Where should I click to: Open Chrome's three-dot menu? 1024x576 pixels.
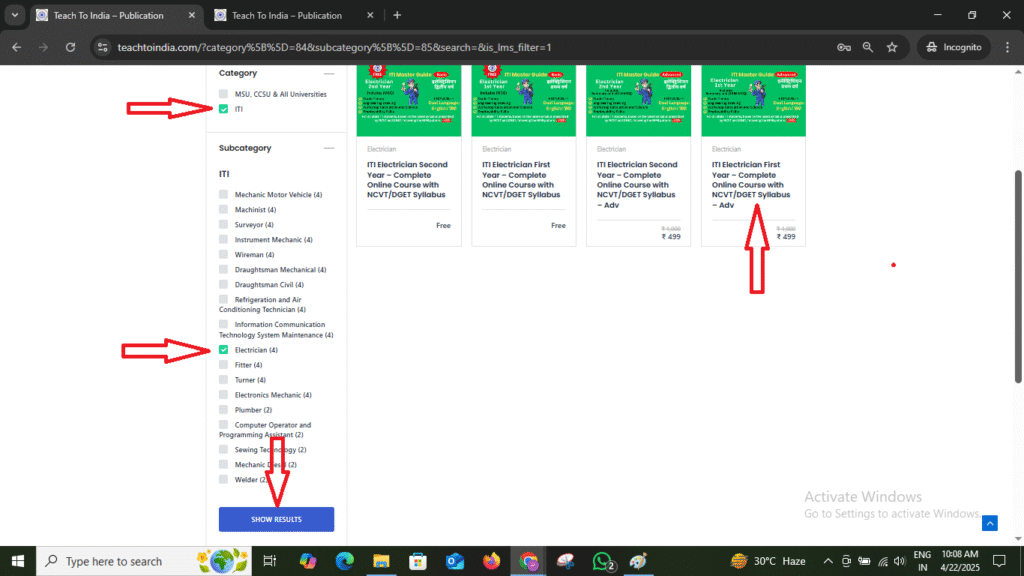tap(1008, 47)
